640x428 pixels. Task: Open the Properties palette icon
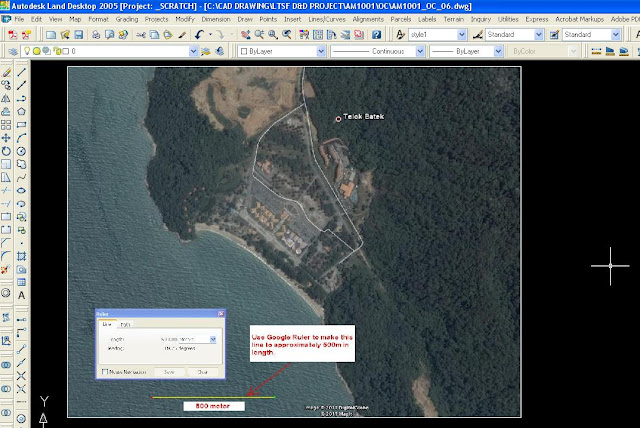[304, 35]
